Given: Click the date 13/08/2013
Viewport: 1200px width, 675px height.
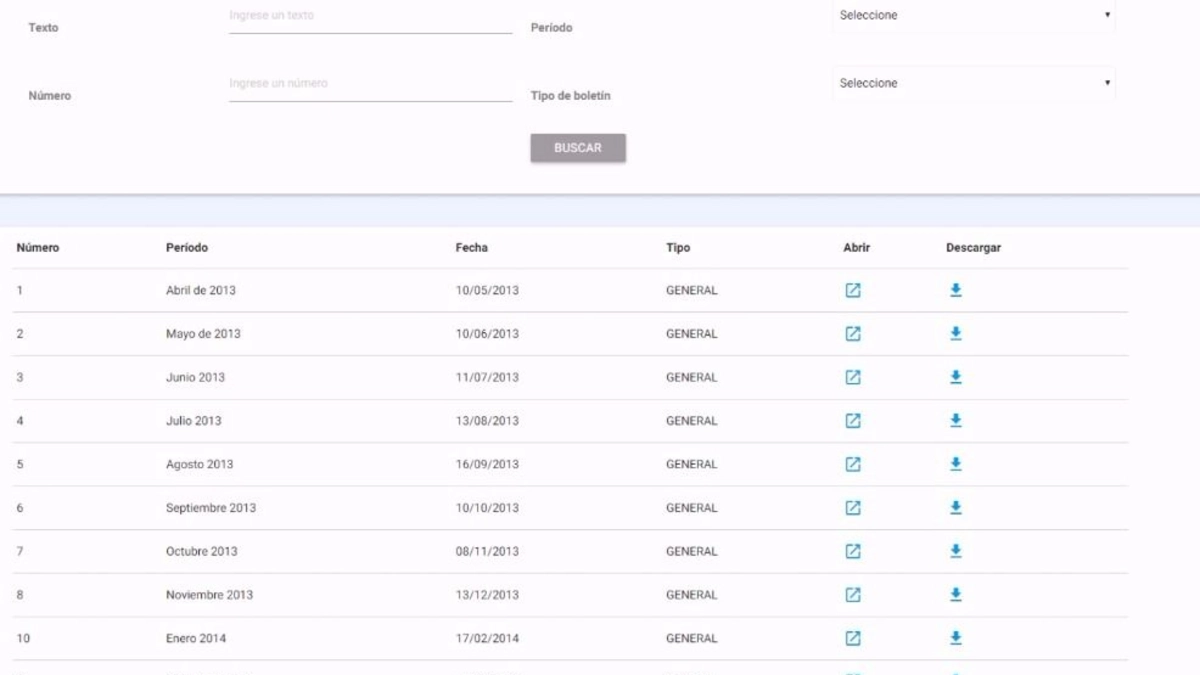Looking at the screenshot, I should [487, 421].
